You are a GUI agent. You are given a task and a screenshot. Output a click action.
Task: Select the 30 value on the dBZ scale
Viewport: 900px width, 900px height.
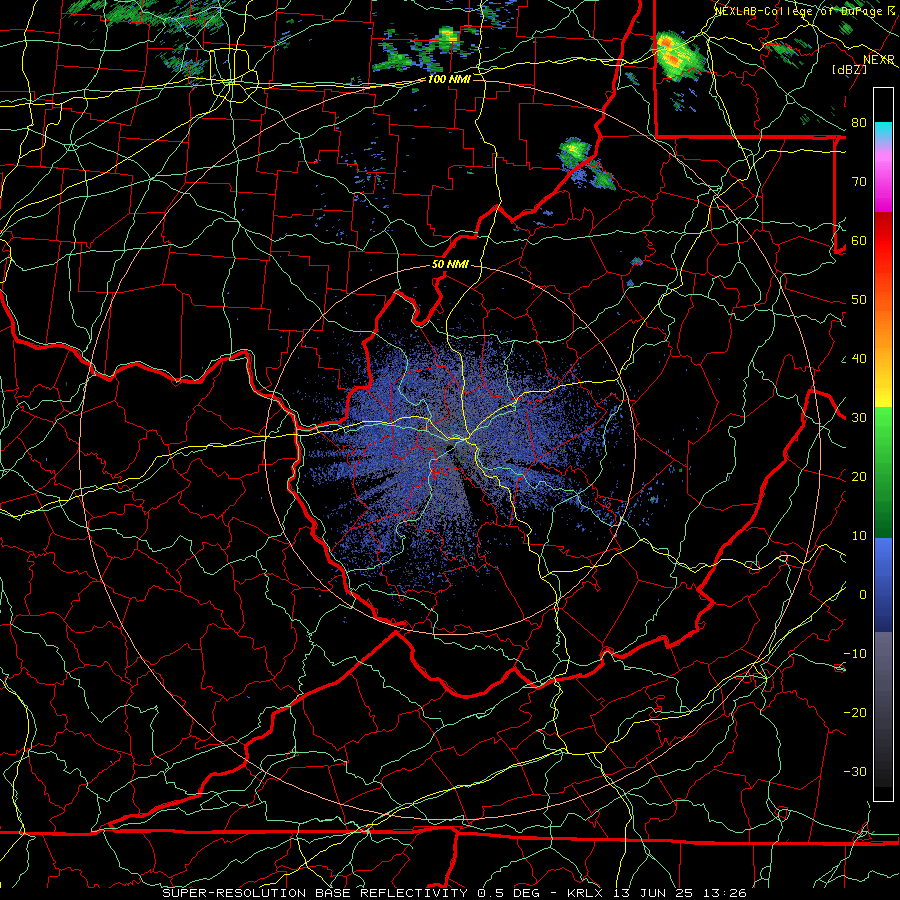859,418
